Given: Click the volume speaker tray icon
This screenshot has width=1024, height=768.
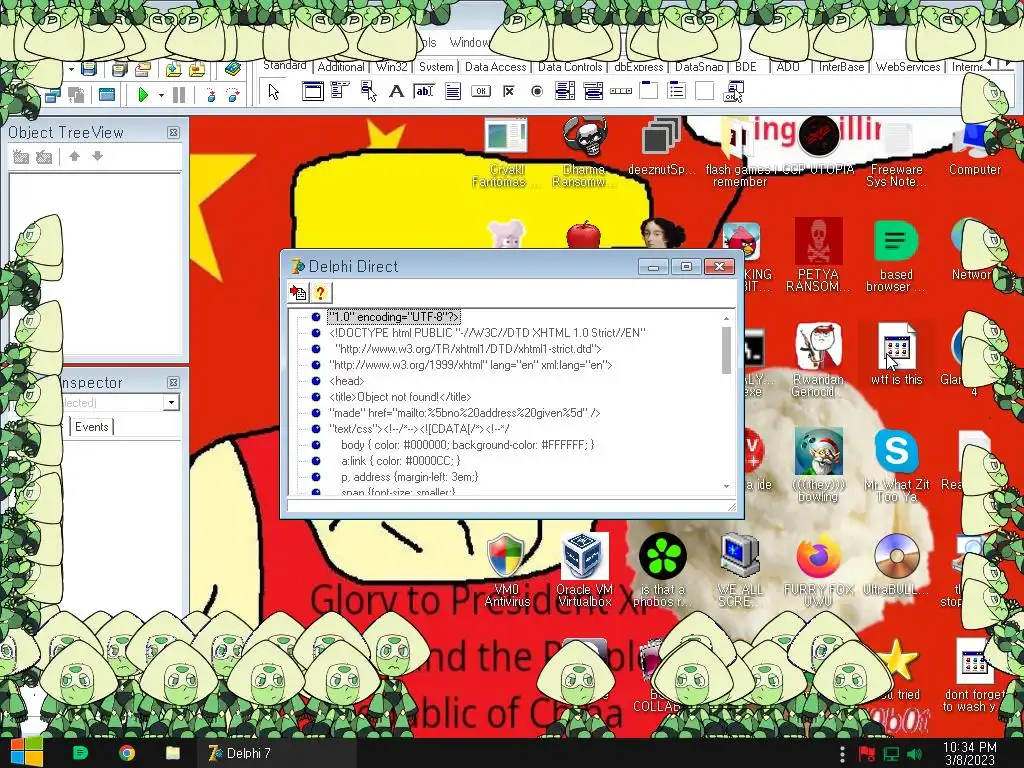Looking at the screenshot, I should 914,754.
